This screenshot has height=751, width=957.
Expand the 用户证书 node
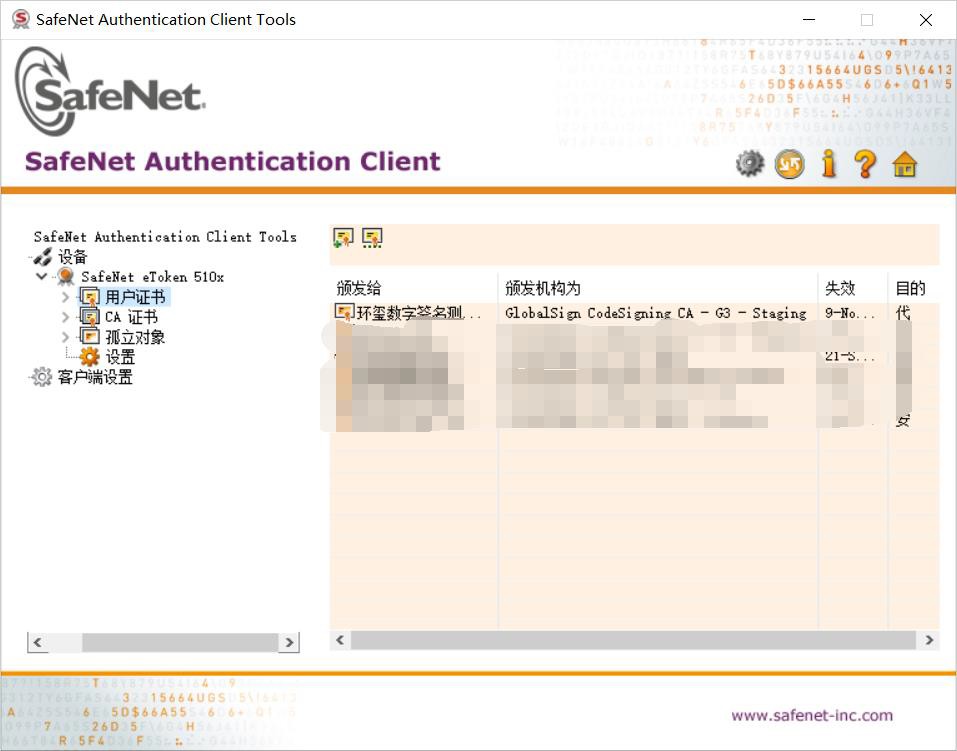click(65, 297)
